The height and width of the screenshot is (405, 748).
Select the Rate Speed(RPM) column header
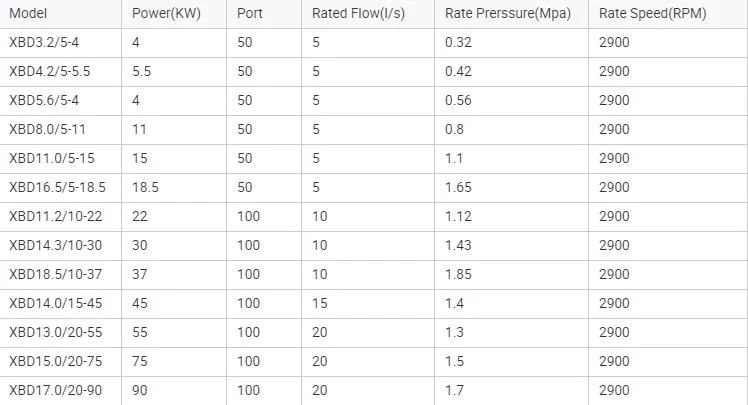point(646,15)
